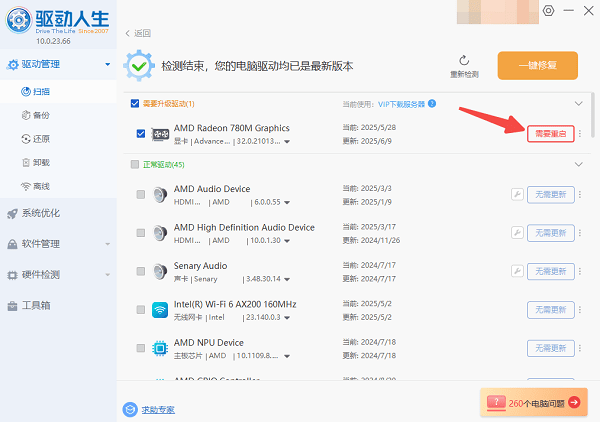Viewport: 600px width, 422px height.
Task: Open version dropdown 6.0.0.55 for AMD Audio
Action: tap(287, 202)
